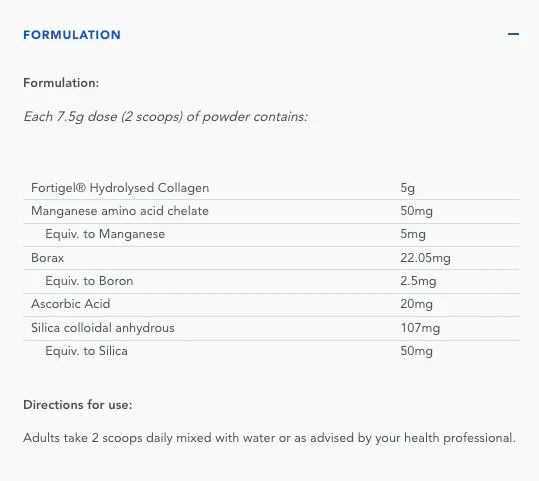Select the Ascorbic Acid row
The height and width of the screenshot is (481, 539).
[271, 305]
